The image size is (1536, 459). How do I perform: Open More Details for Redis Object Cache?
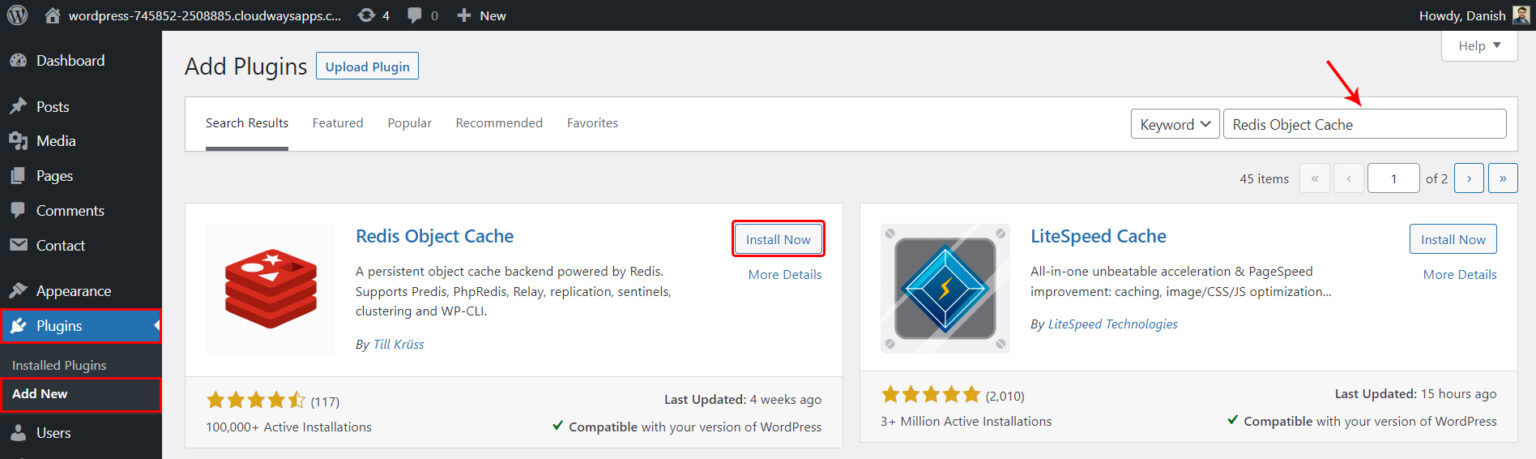pos(785,274)
